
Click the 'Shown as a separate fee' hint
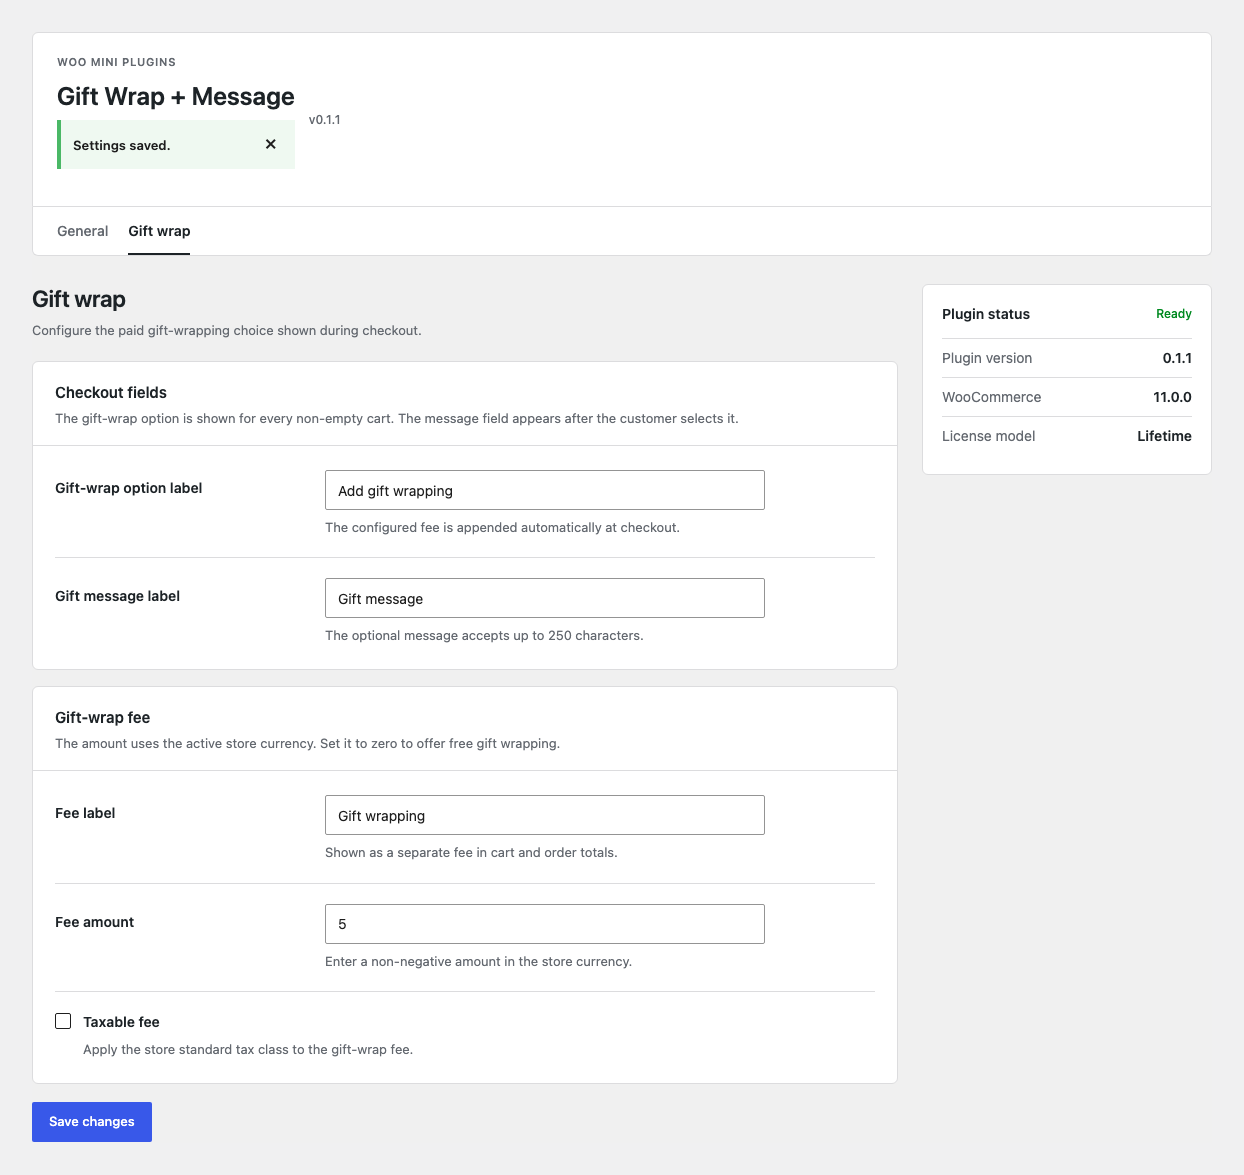point(471,852)
